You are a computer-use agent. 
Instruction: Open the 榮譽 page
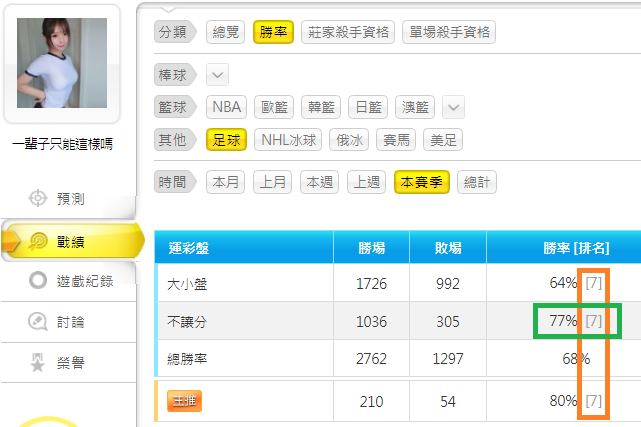(x=68, y=362)
